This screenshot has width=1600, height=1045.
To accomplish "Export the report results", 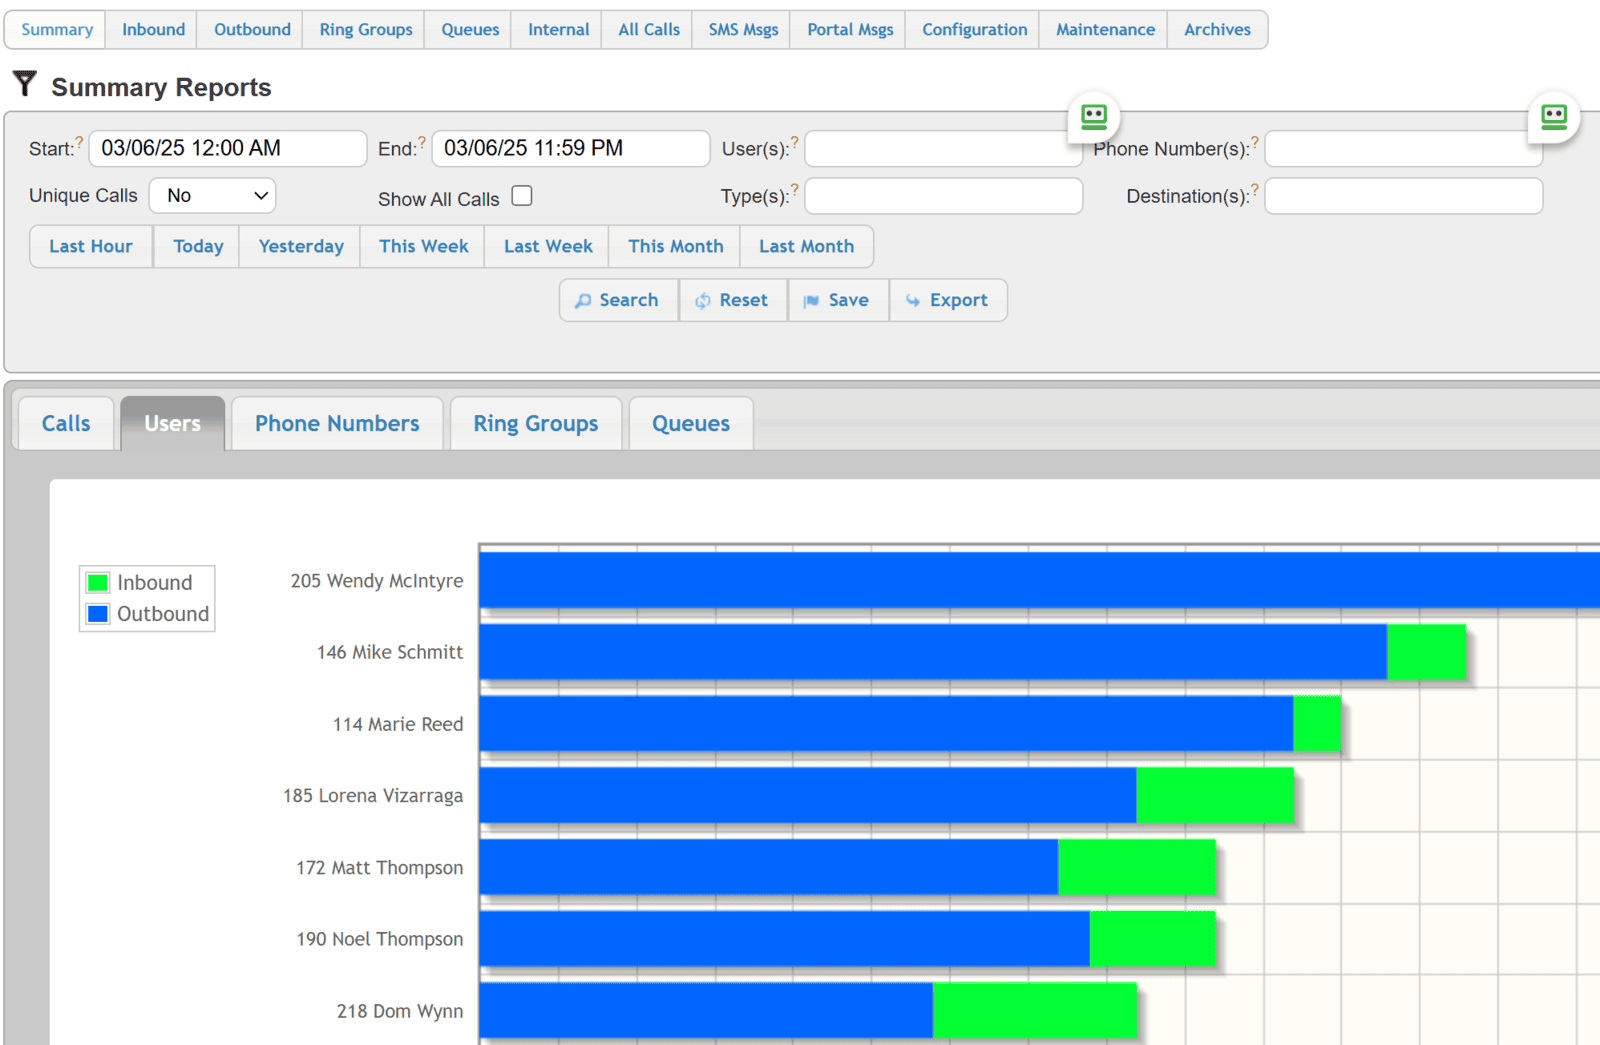I will click(x=947, y=300).
